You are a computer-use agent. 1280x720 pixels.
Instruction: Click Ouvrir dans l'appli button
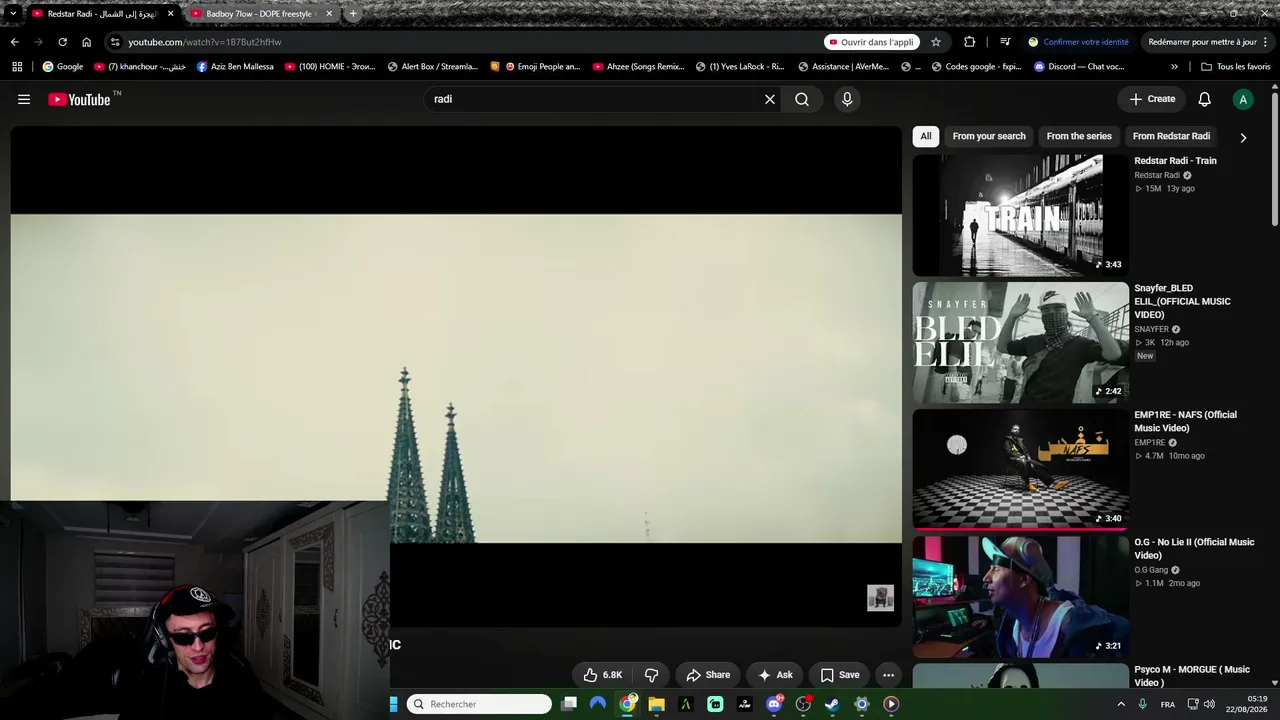[872, 42]
